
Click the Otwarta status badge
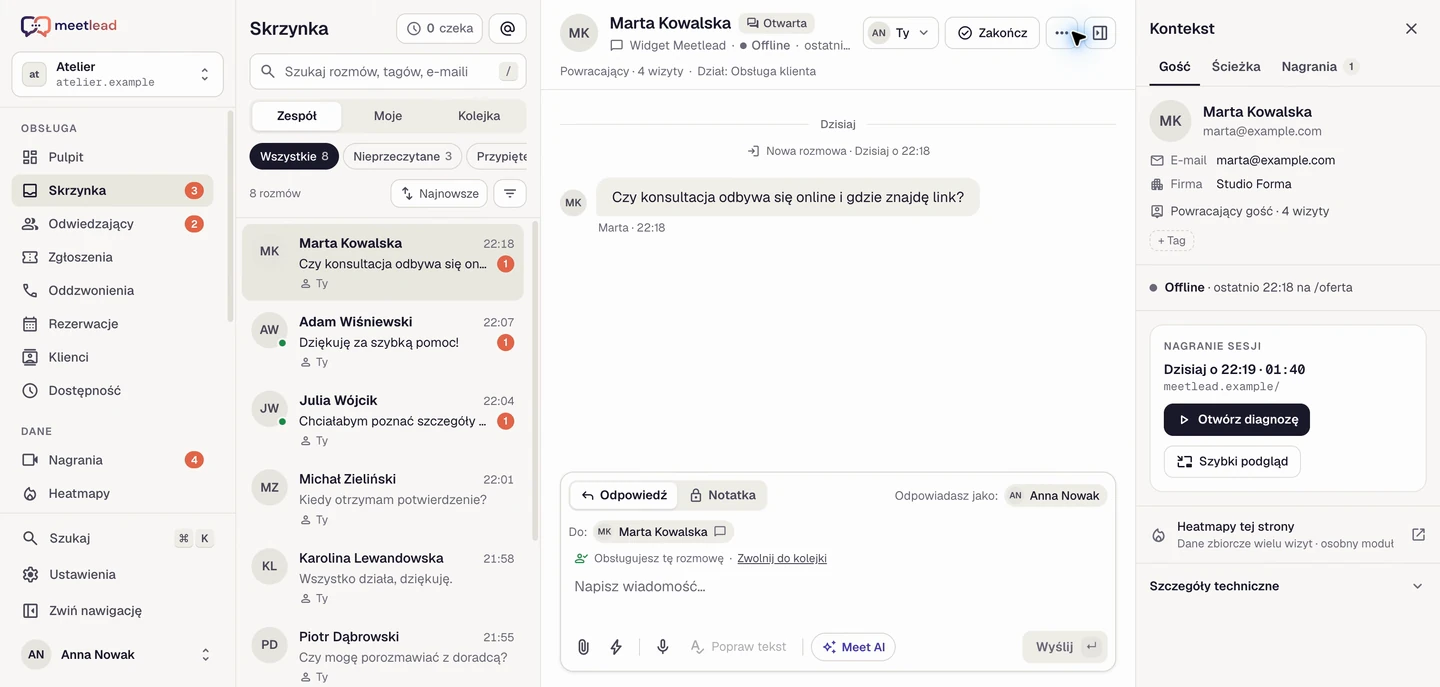point(777,23)
